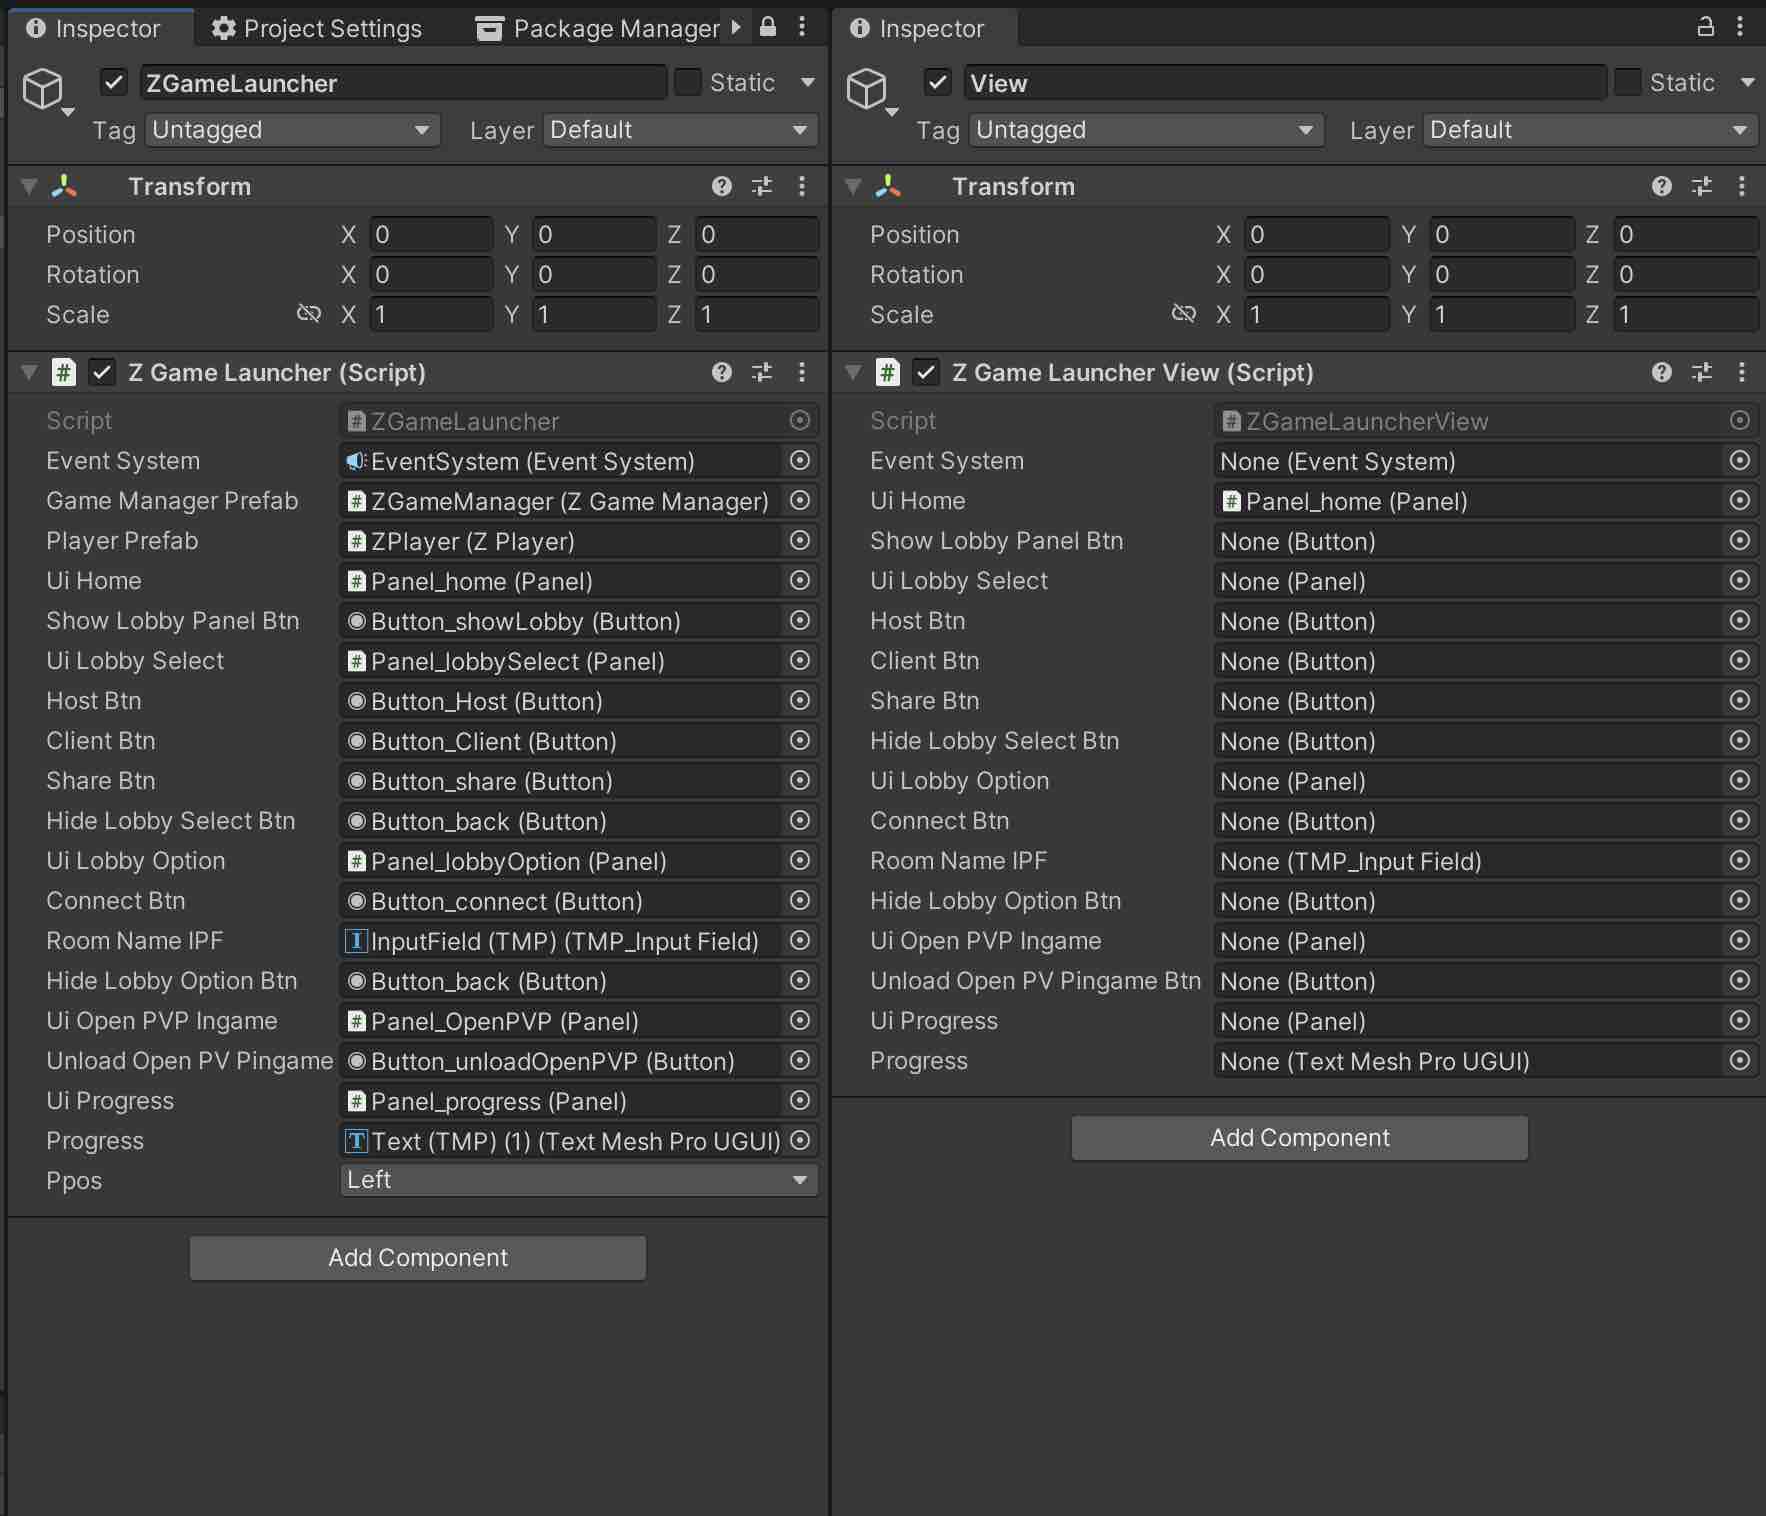
Task: Click ZGameLauncher name field
Action: click(403, 83)
